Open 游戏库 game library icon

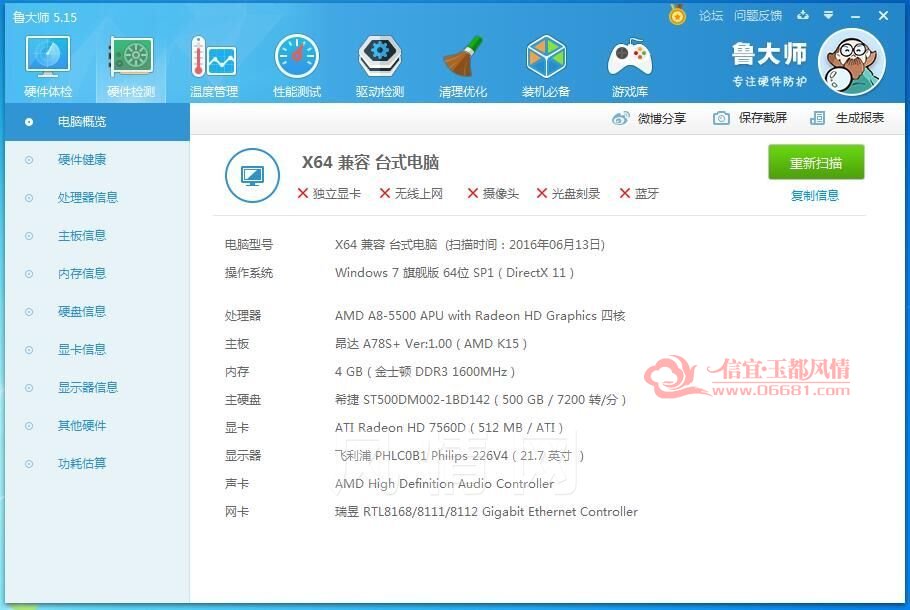pos(630,66)
